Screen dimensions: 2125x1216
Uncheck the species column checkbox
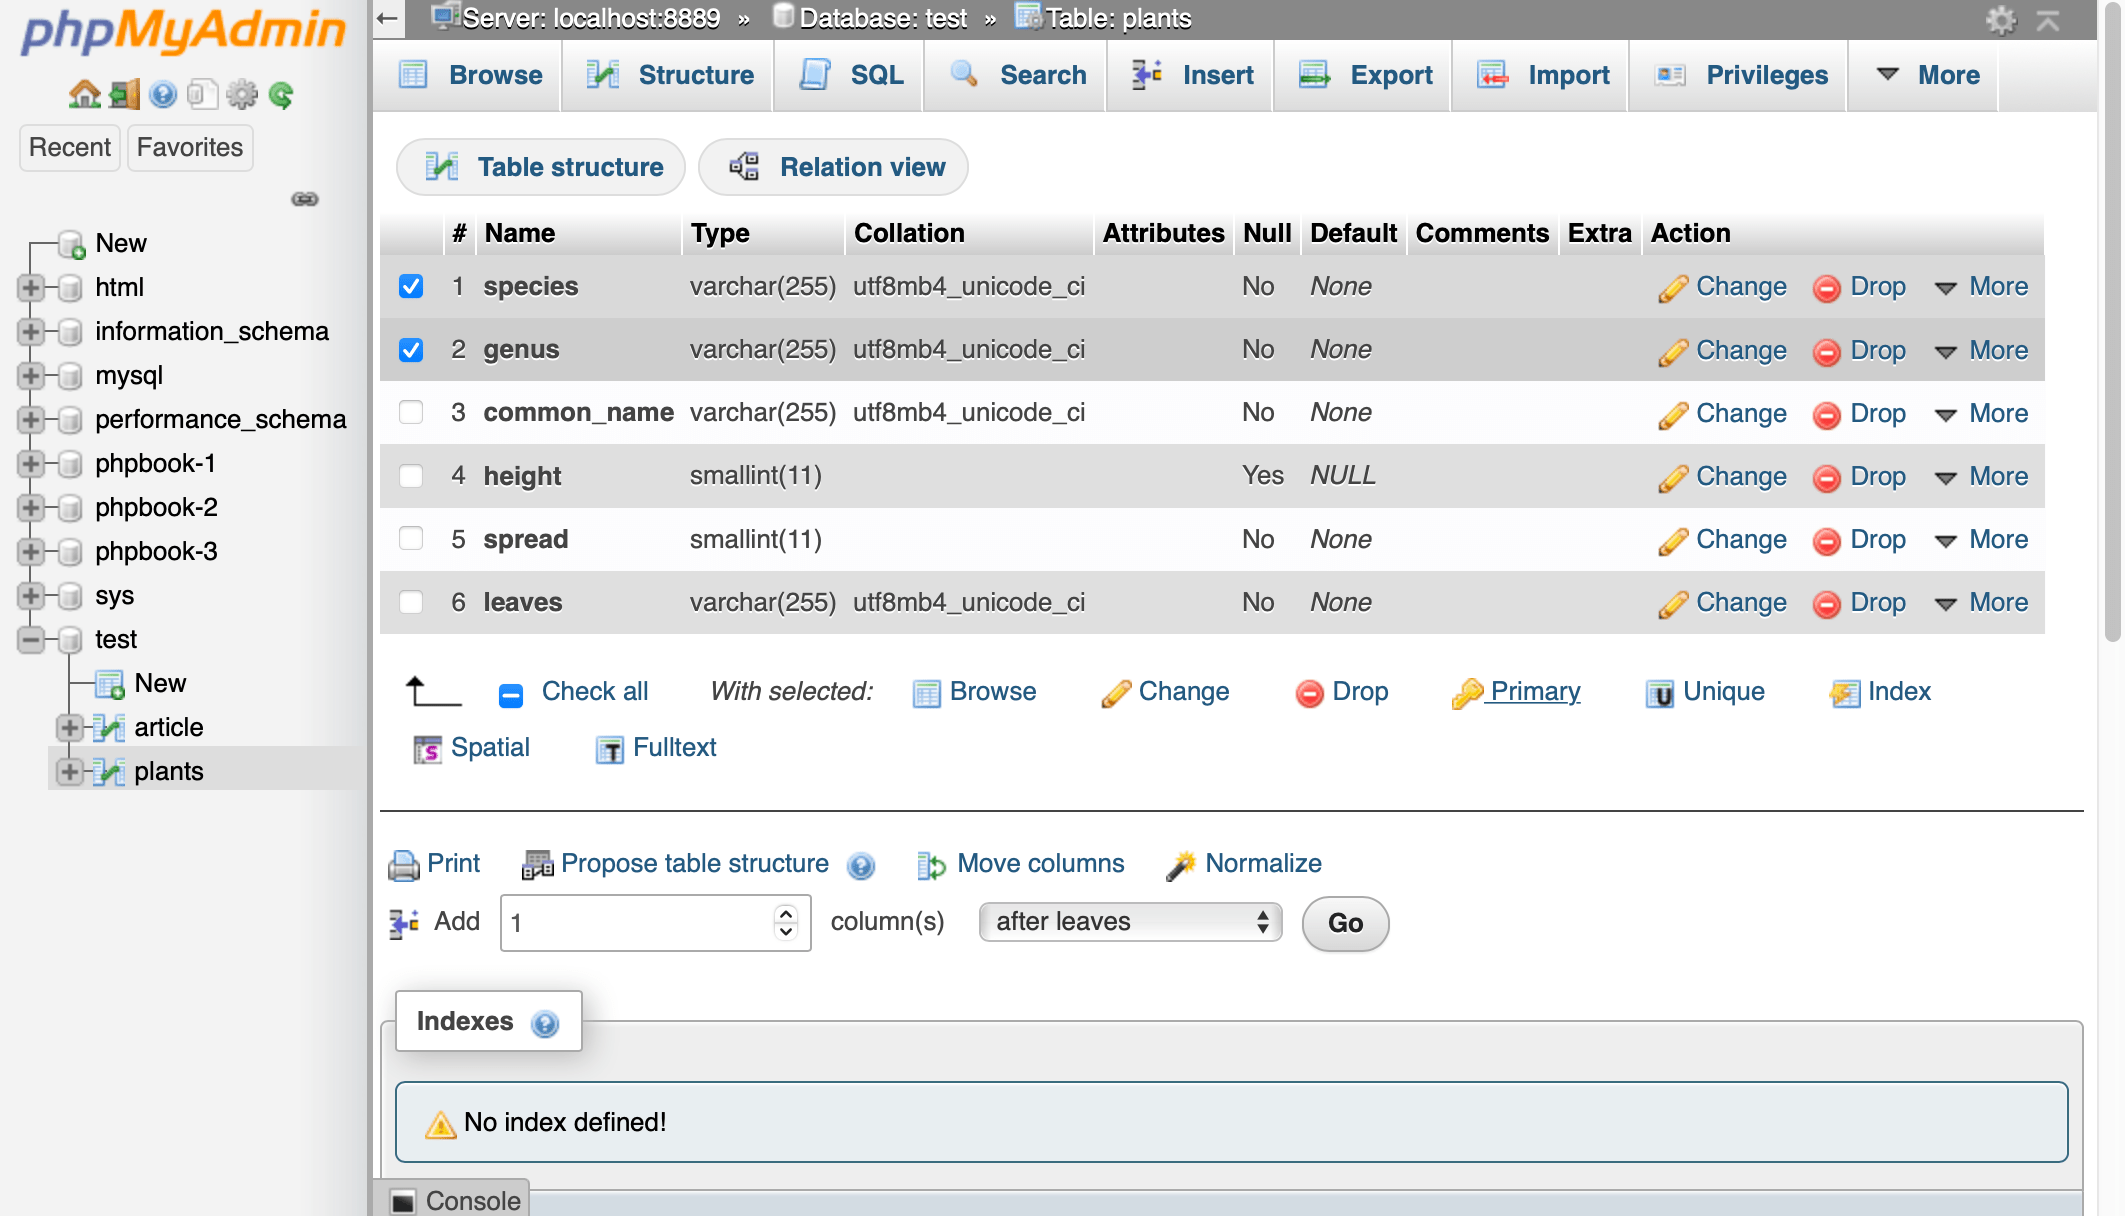(x=411, y=287)
